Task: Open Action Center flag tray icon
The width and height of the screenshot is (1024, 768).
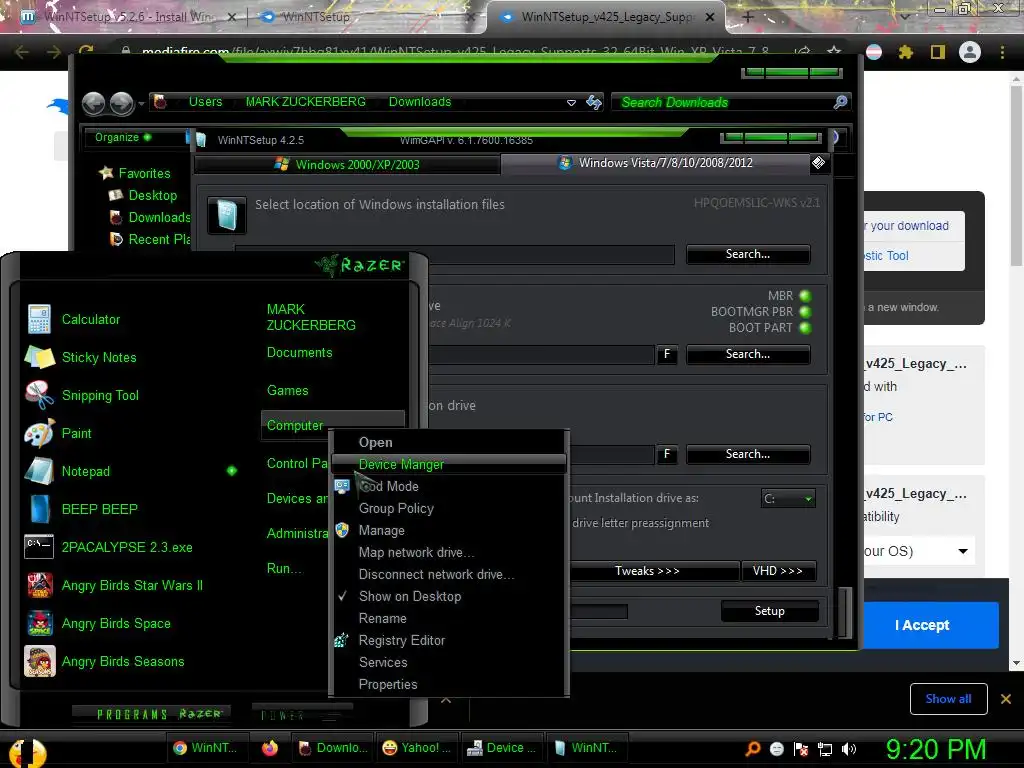Action: (801, 749)
